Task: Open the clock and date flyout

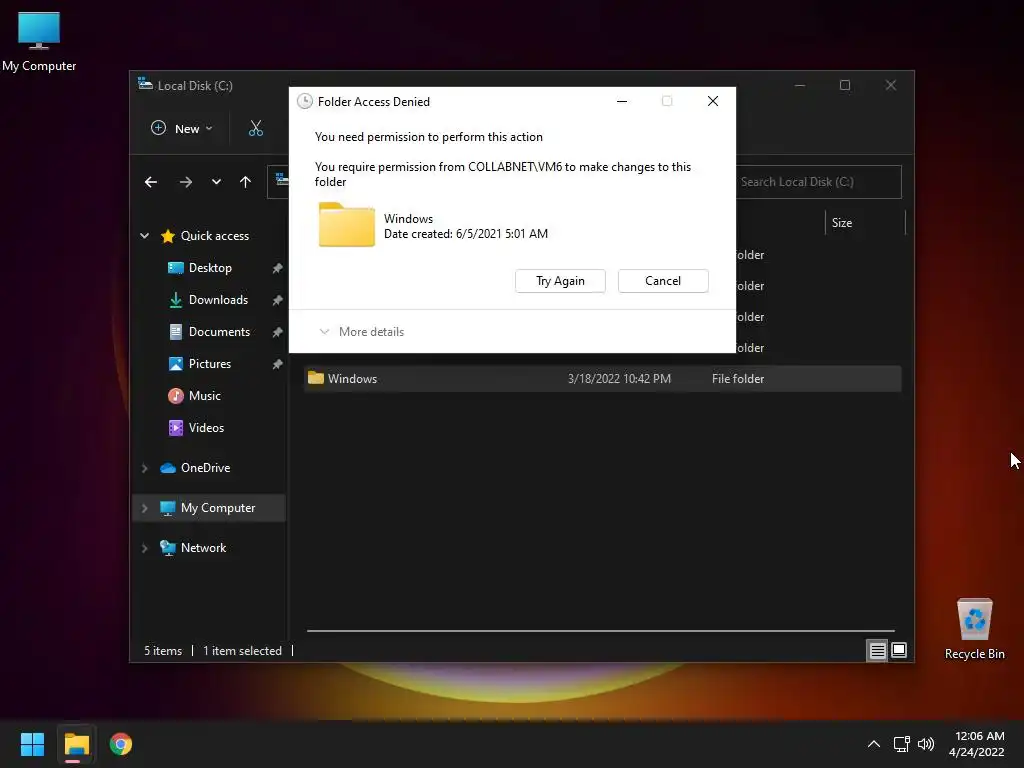Action: 977,744
